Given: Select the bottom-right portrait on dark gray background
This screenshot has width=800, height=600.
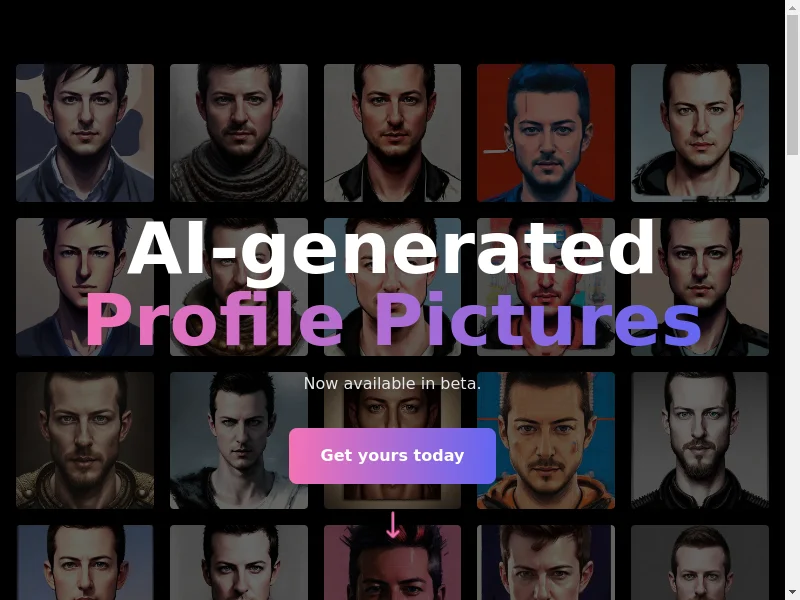Looking at the screenshot, I should [700, 563].
